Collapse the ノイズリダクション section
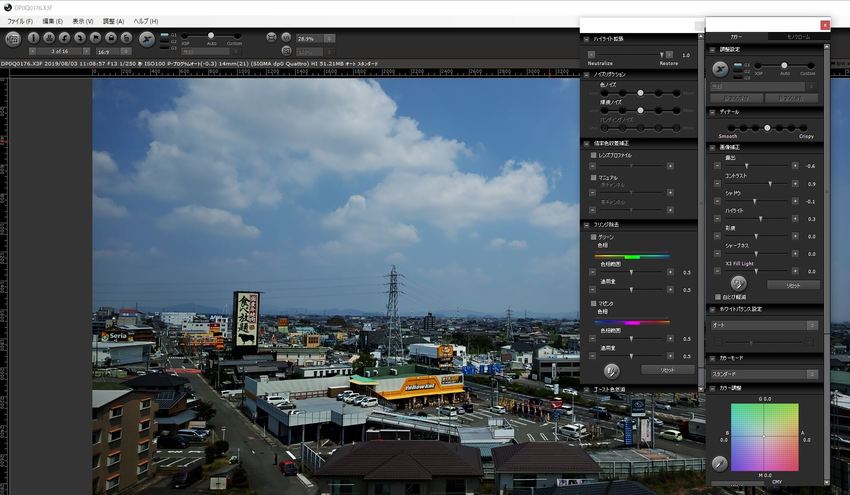850x495 pixels. pos(587,74)
